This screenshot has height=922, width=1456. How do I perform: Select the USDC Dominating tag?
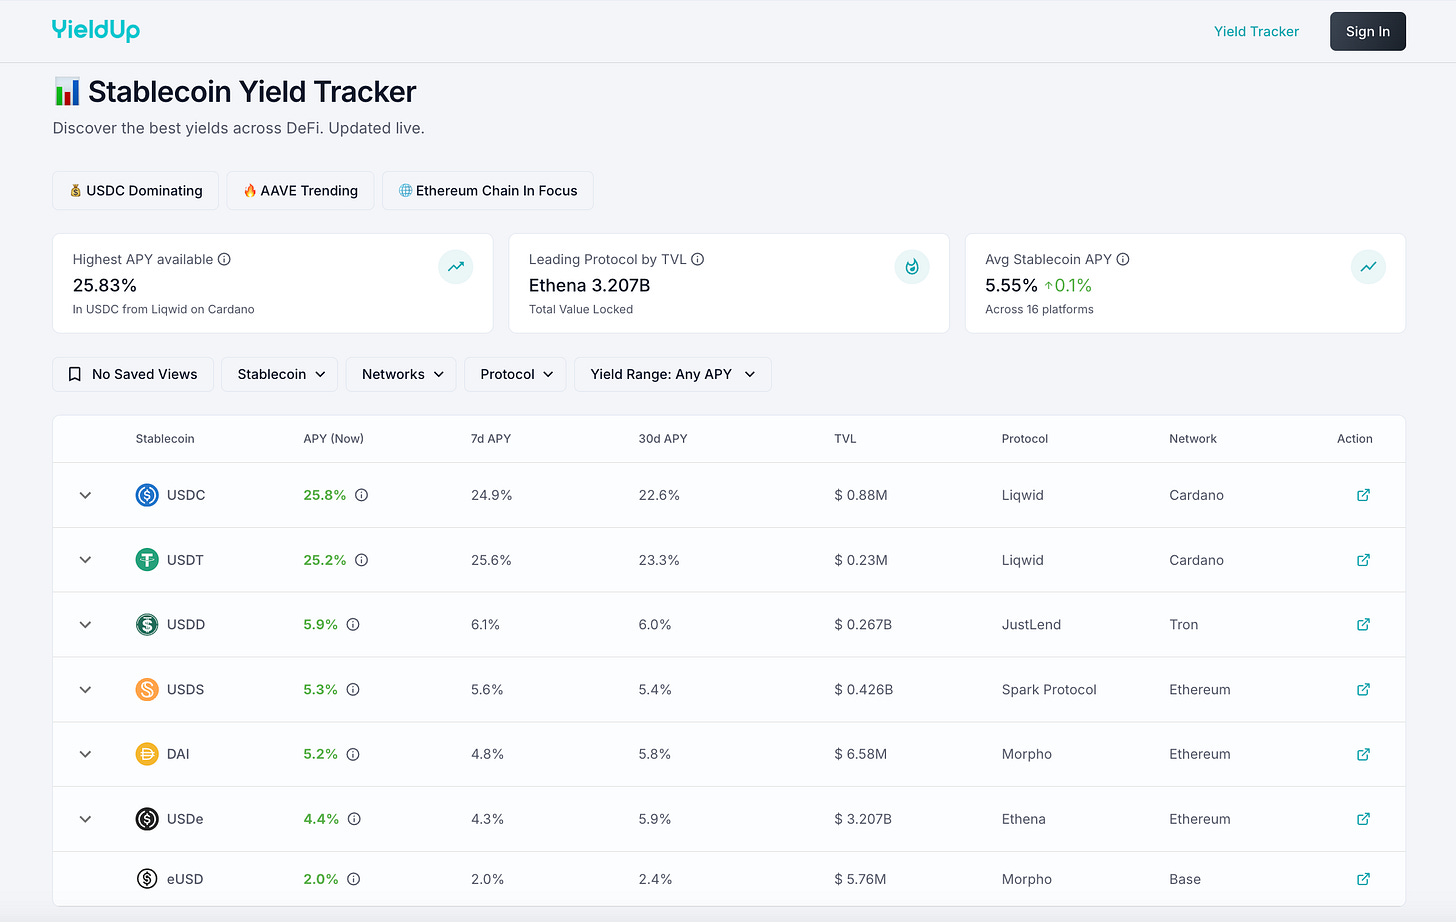tap(135, 190)
